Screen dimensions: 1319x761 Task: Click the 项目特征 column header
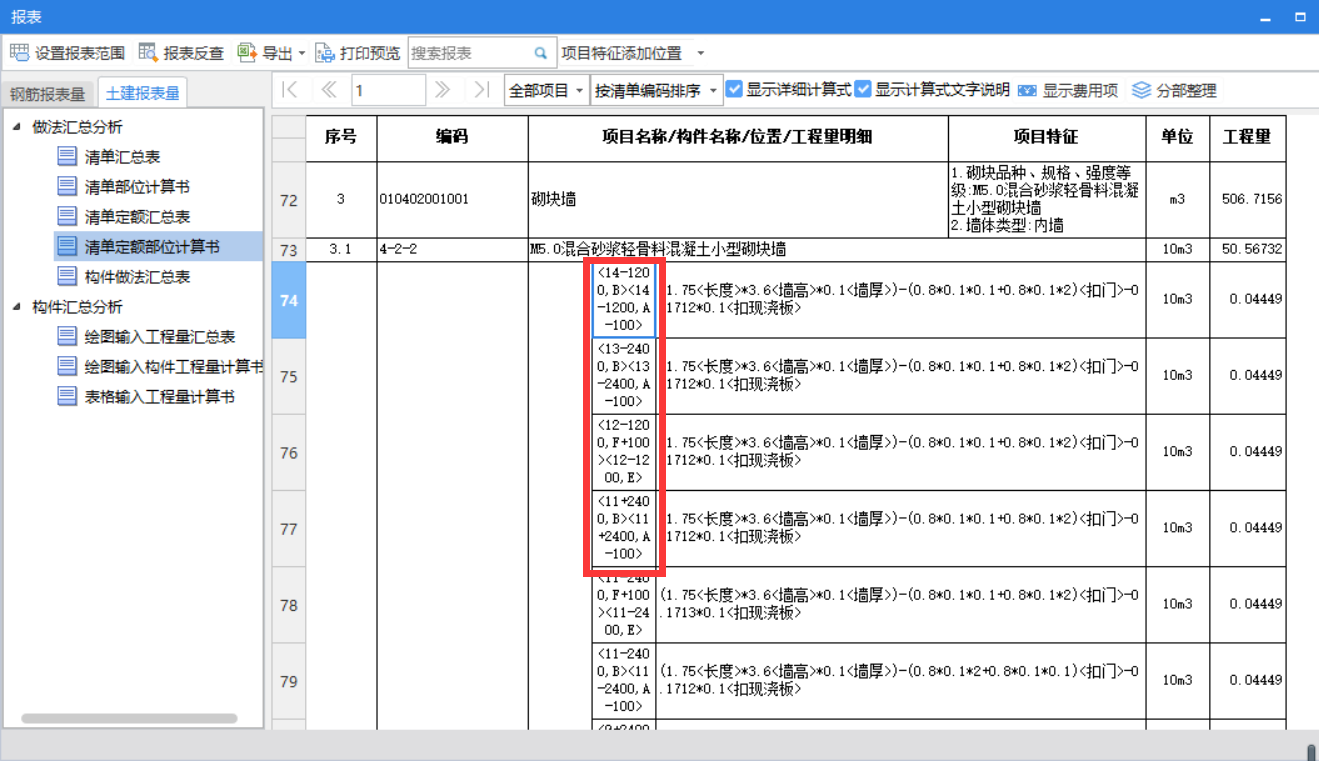(1046, 138)
